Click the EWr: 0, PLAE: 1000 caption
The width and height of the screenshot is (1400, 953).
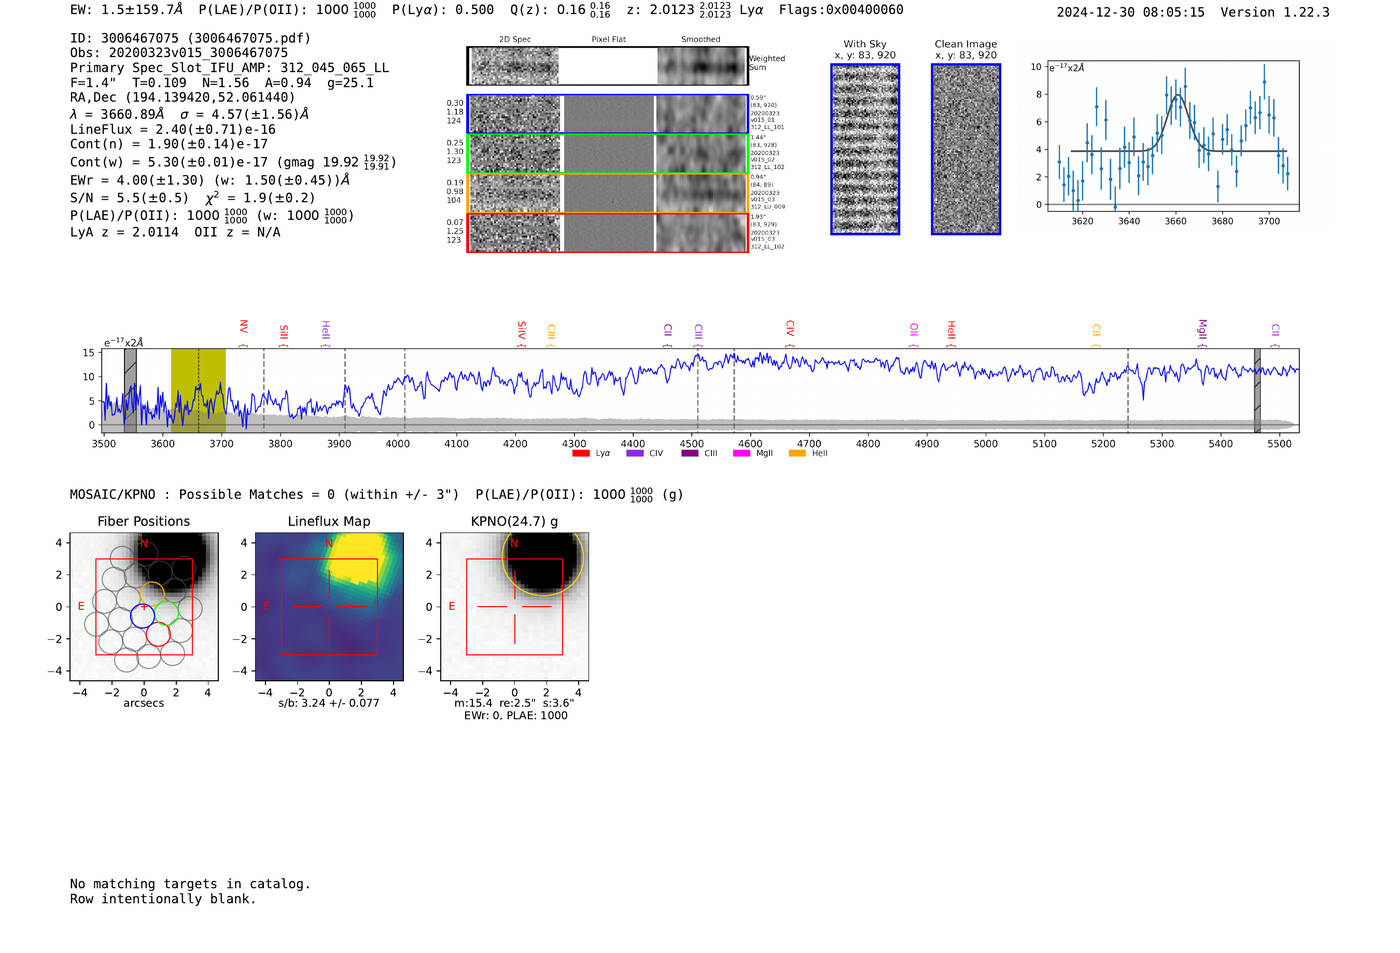(x=515, y=716)
